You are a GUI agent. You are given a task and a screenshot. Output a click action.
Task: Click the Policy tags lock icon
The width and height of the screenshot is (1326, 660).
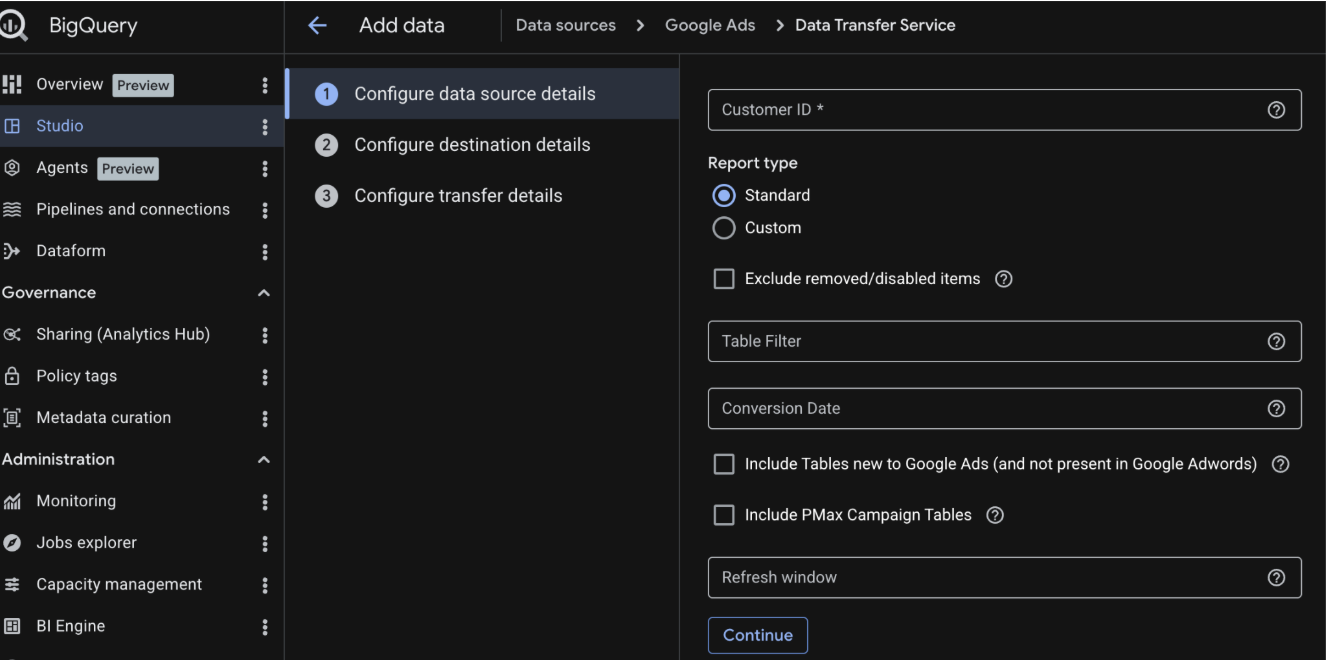[x=12, y=376]
